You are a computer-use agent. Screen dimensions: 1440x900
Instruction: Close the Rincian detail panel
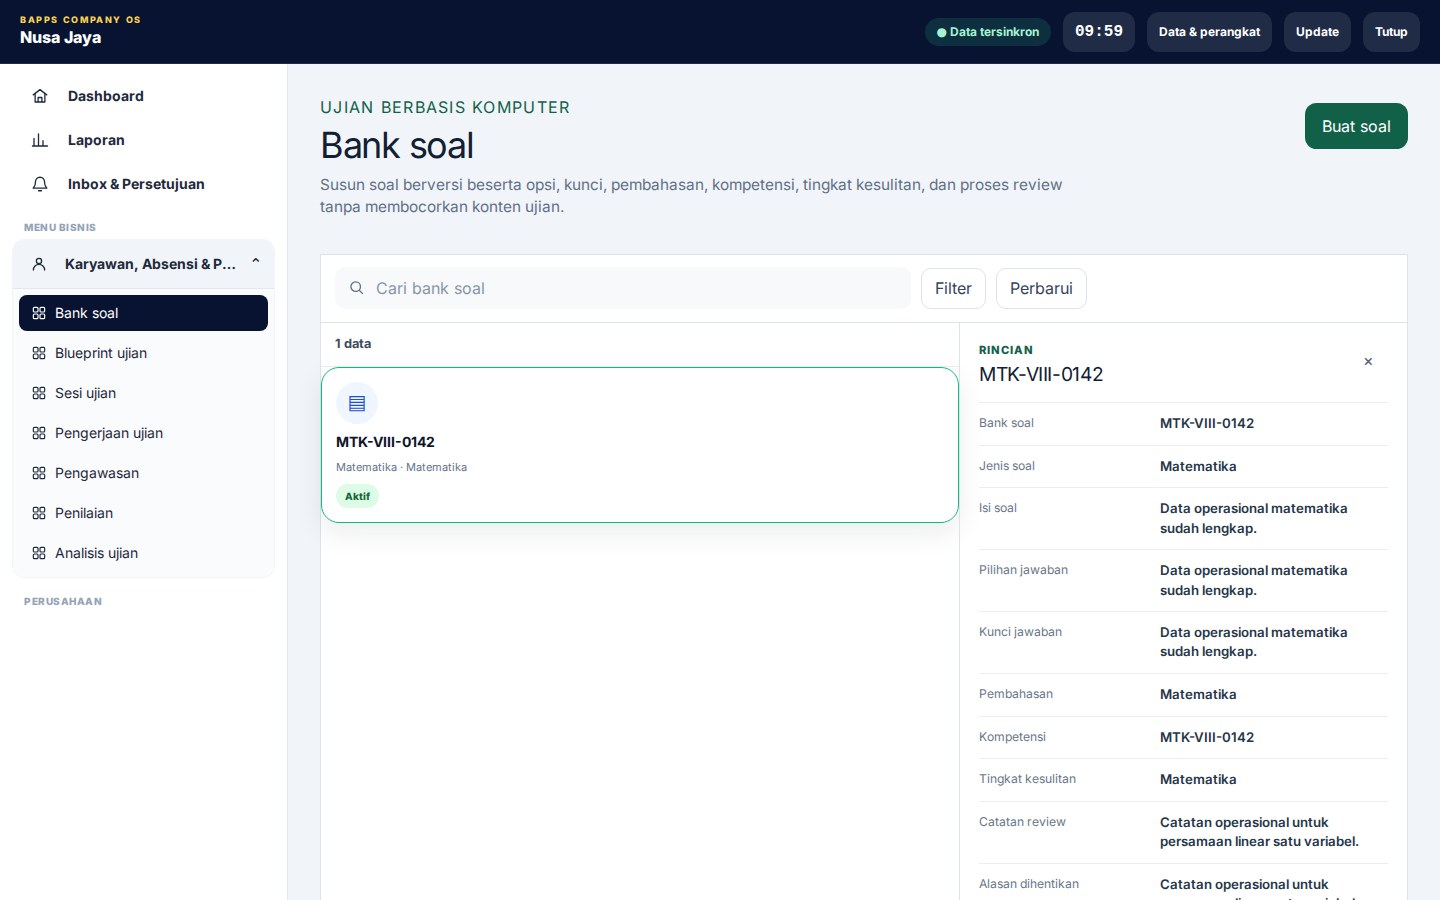tap(1368, 362)
